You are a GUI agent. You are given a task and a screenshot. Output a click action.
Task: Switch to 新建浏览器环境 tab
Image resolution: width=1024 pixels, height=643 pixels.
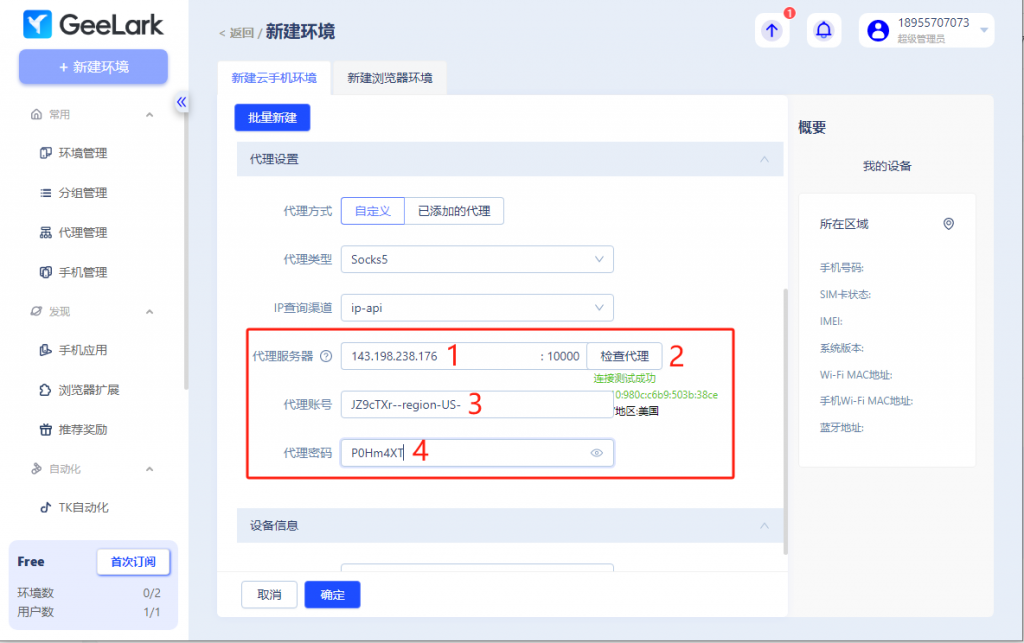click(x=390, y=78)
